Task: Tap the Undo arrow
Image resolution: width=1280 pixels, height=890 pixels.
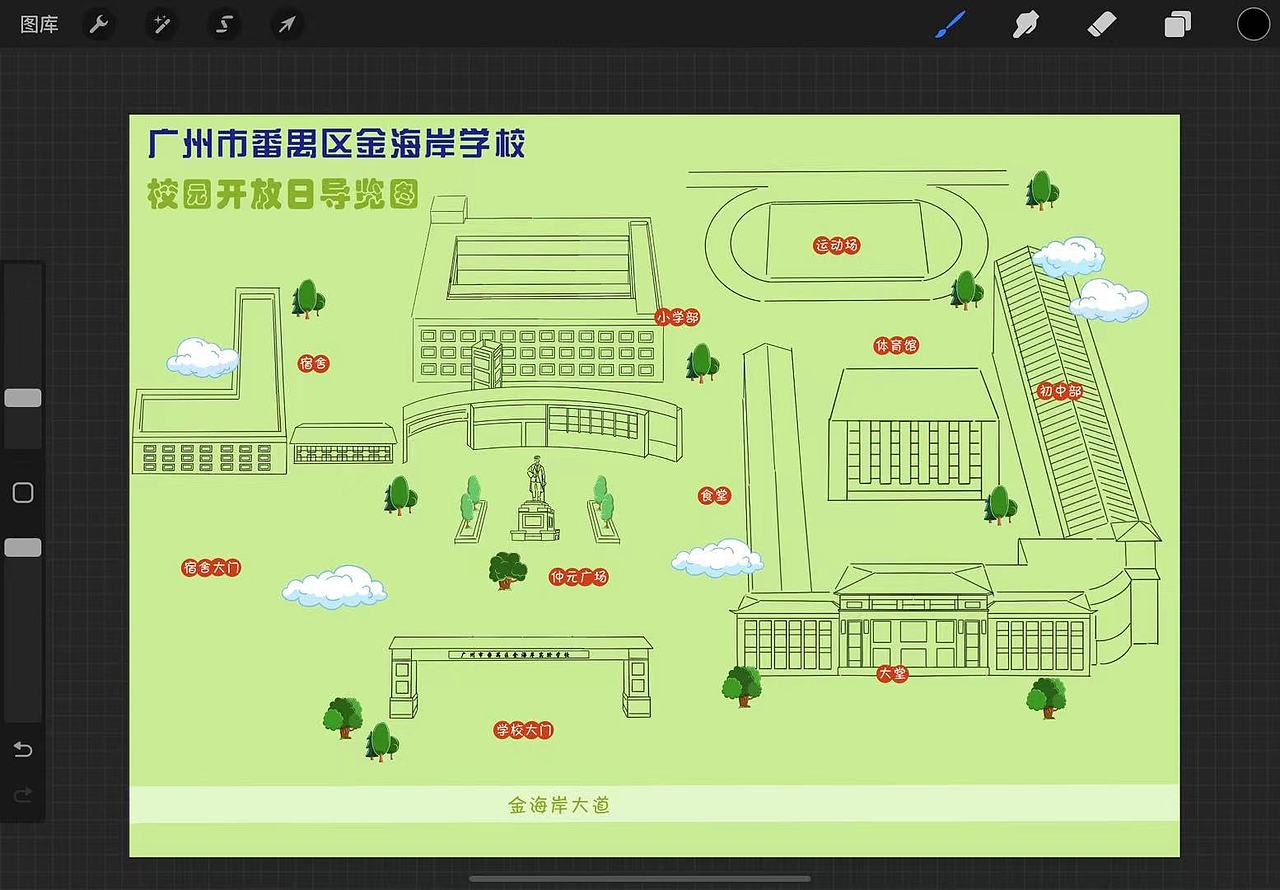Action: [22, 750]
